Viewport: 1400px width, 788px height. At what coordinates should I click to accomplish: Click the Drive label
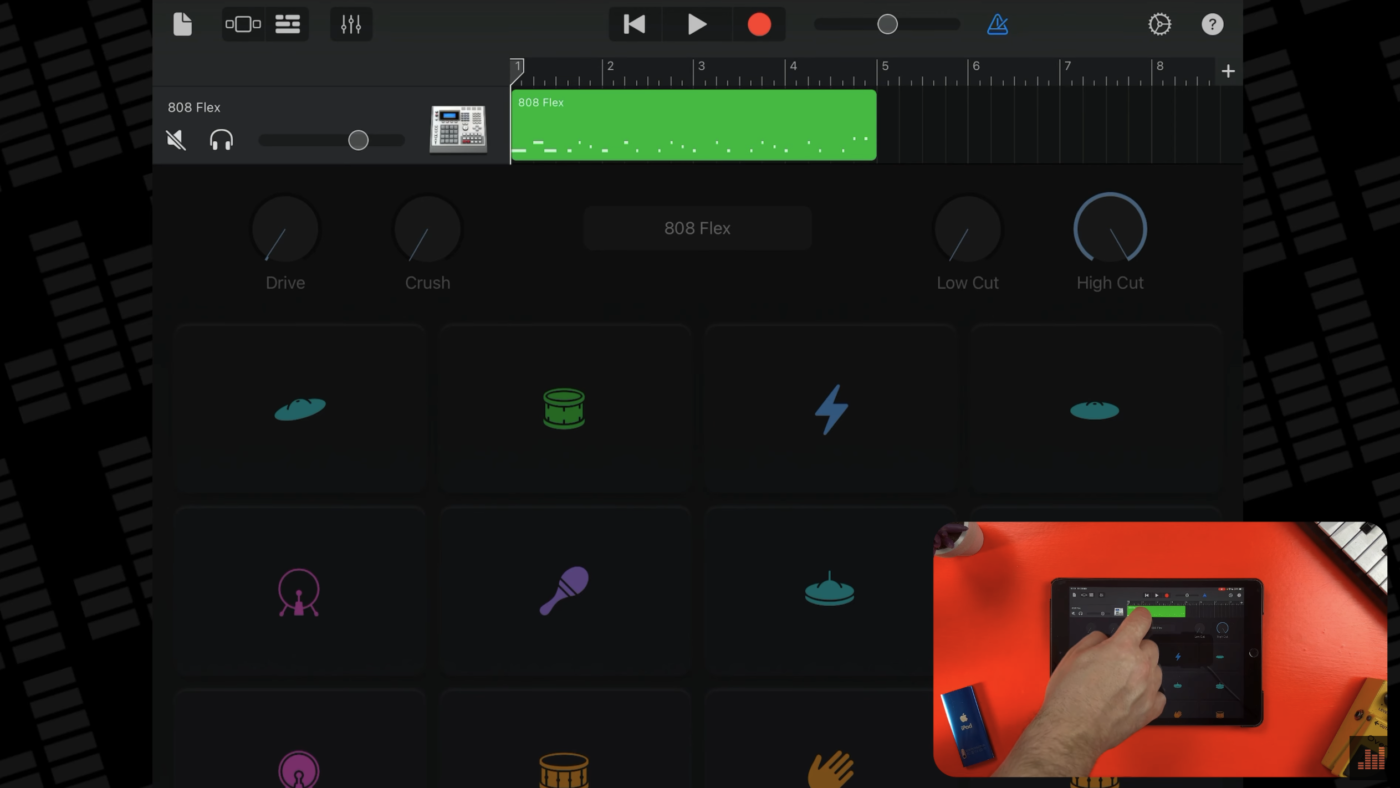coord(285,283)
